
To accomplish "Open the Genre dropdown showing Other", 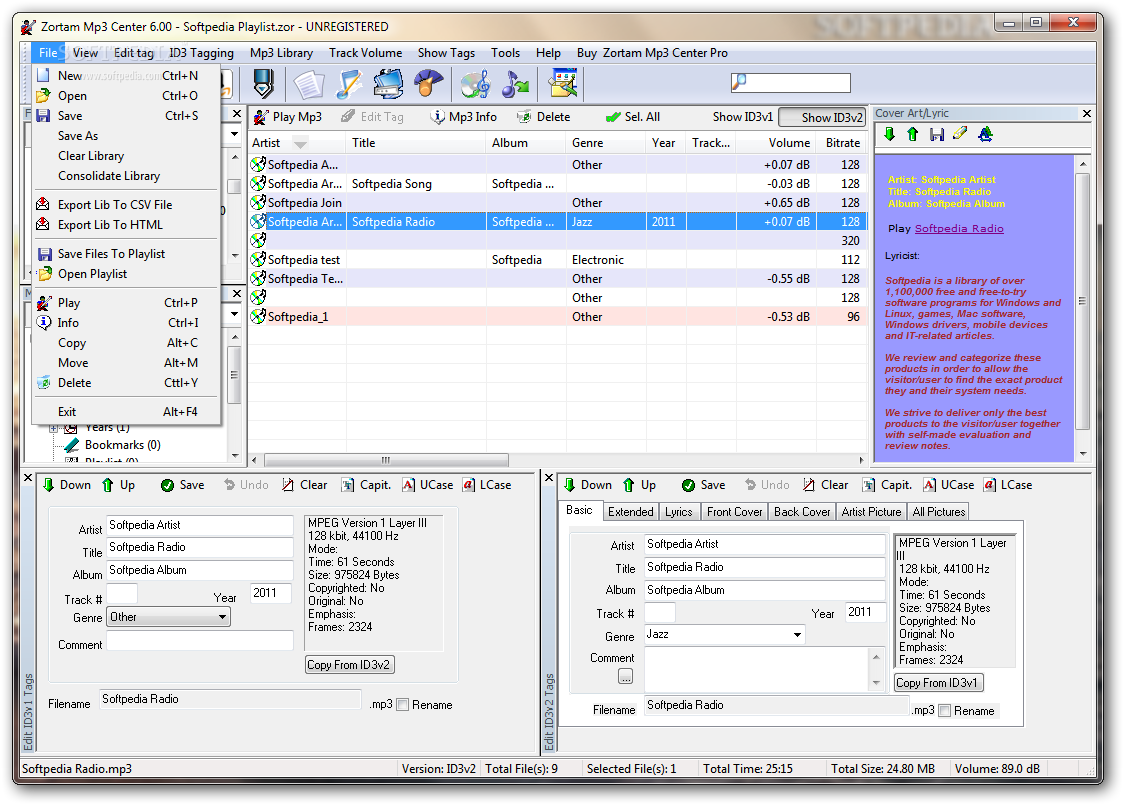I will coord(169,617).
